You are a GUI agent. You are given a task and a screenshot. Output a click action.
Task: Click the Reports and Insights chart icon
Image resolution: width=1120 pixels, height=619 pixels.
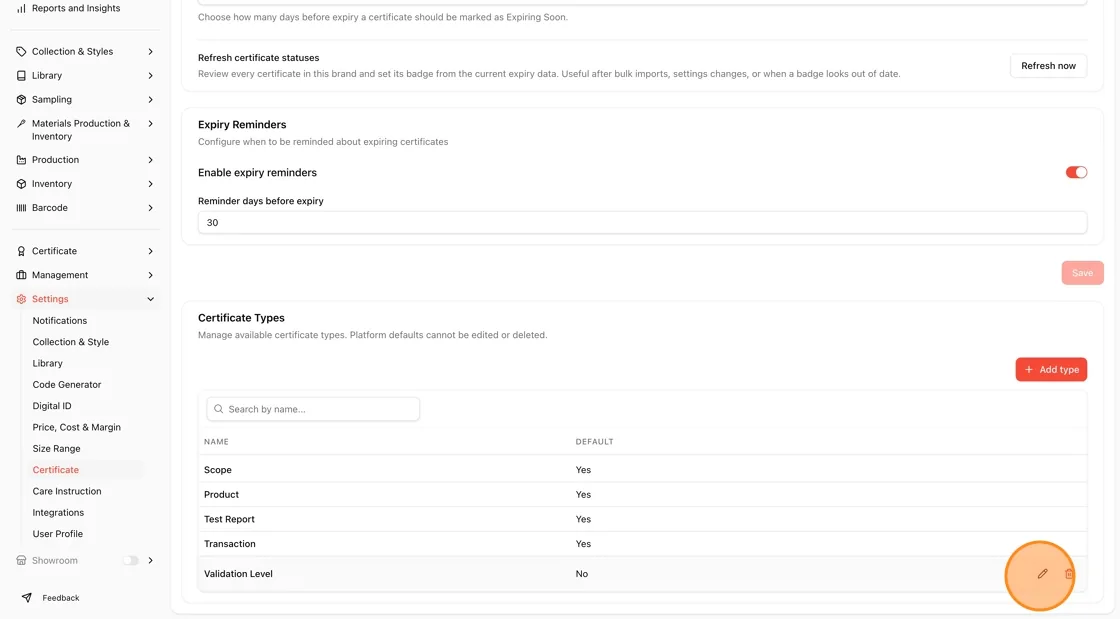pos(21,9)
